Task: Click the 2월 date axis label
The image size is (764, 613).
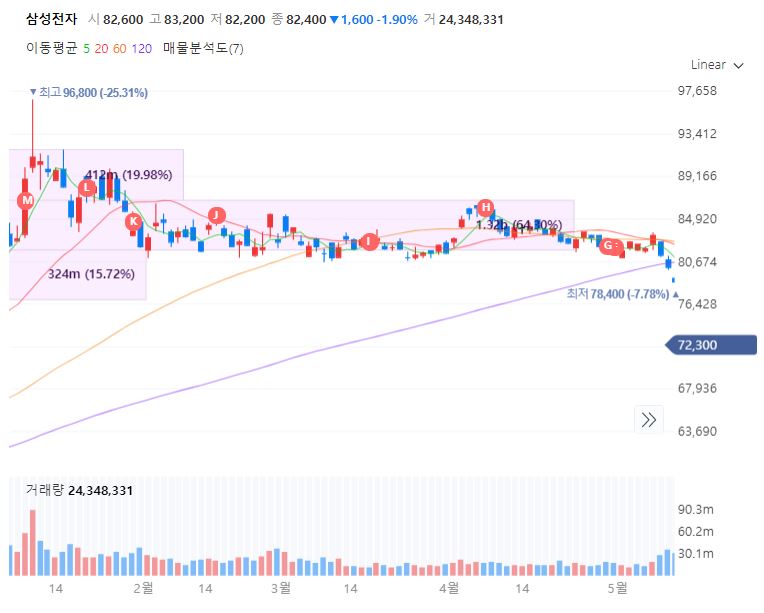Action: coord(143,588)
